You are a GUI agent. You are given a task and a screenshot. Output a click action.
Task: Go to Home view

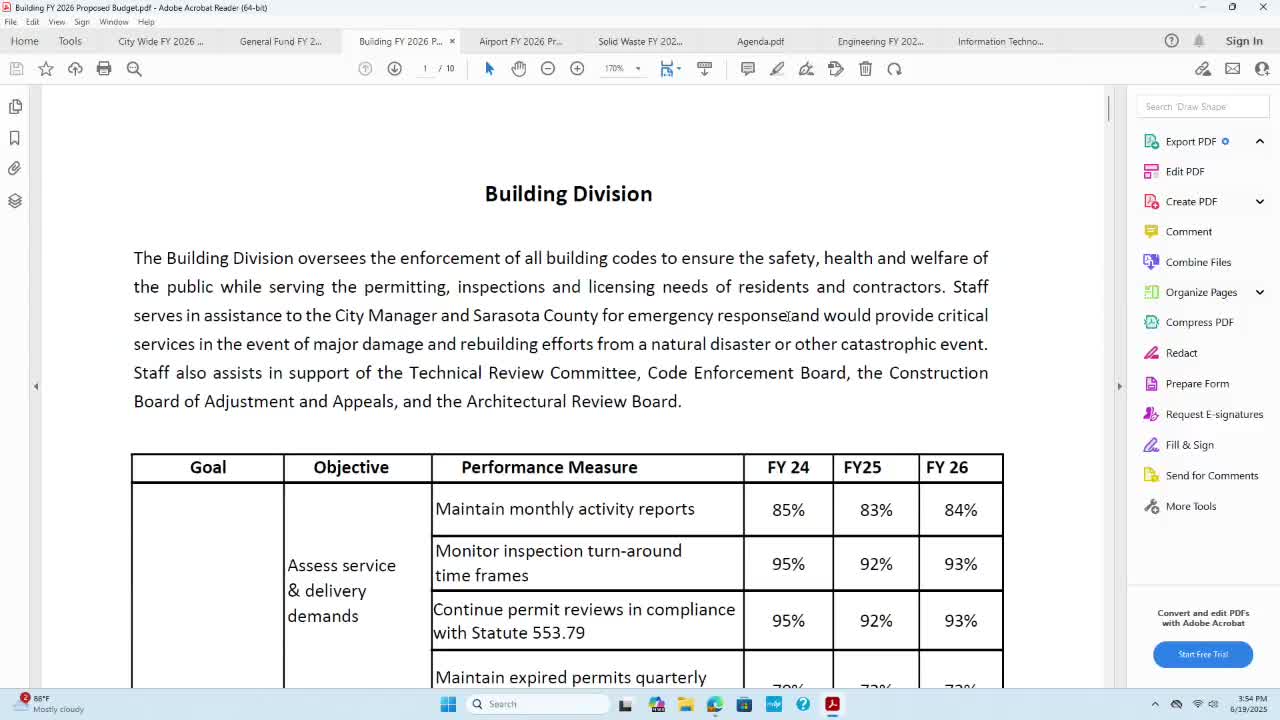(x=25, y=41)
